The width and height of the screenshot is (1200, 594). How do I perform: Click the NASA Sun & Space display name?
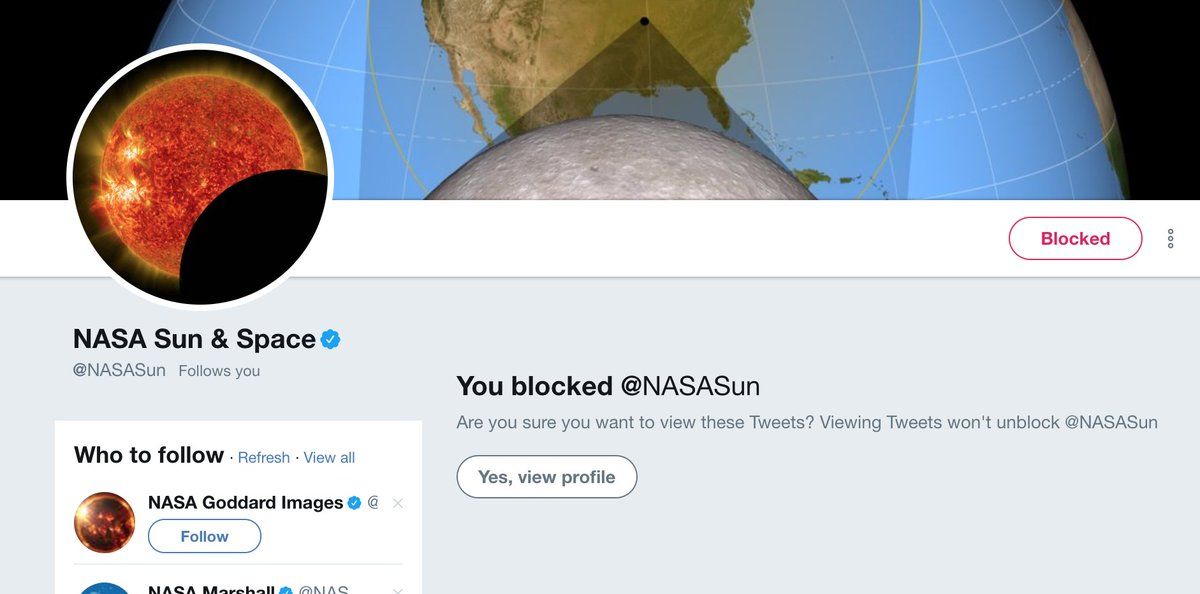pos(195,339)
